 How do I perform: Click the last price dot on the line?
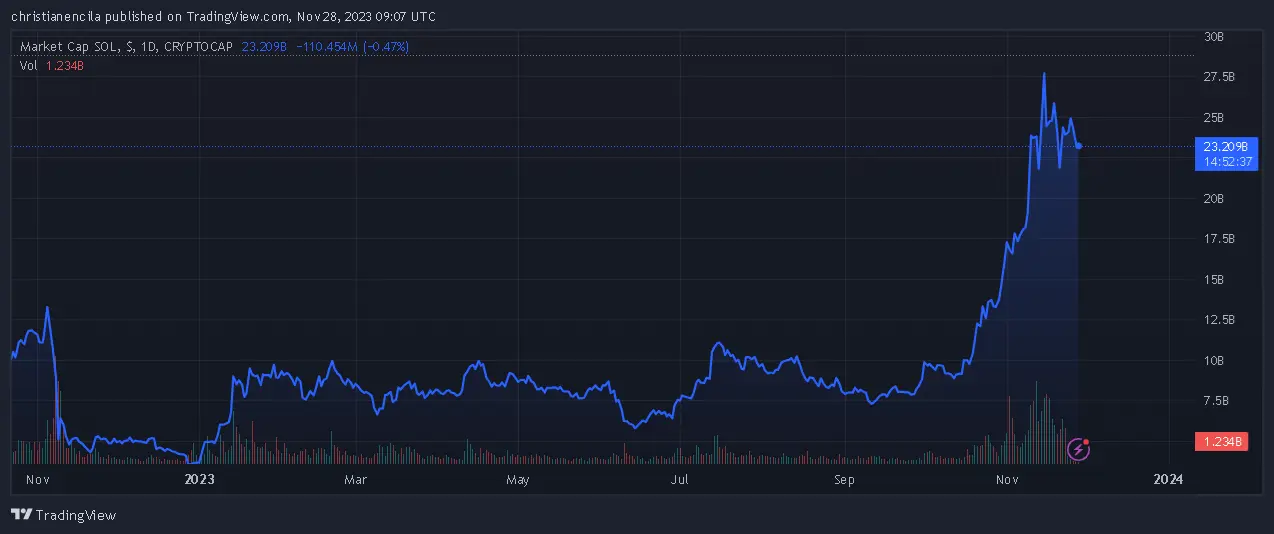(1079, 146)
